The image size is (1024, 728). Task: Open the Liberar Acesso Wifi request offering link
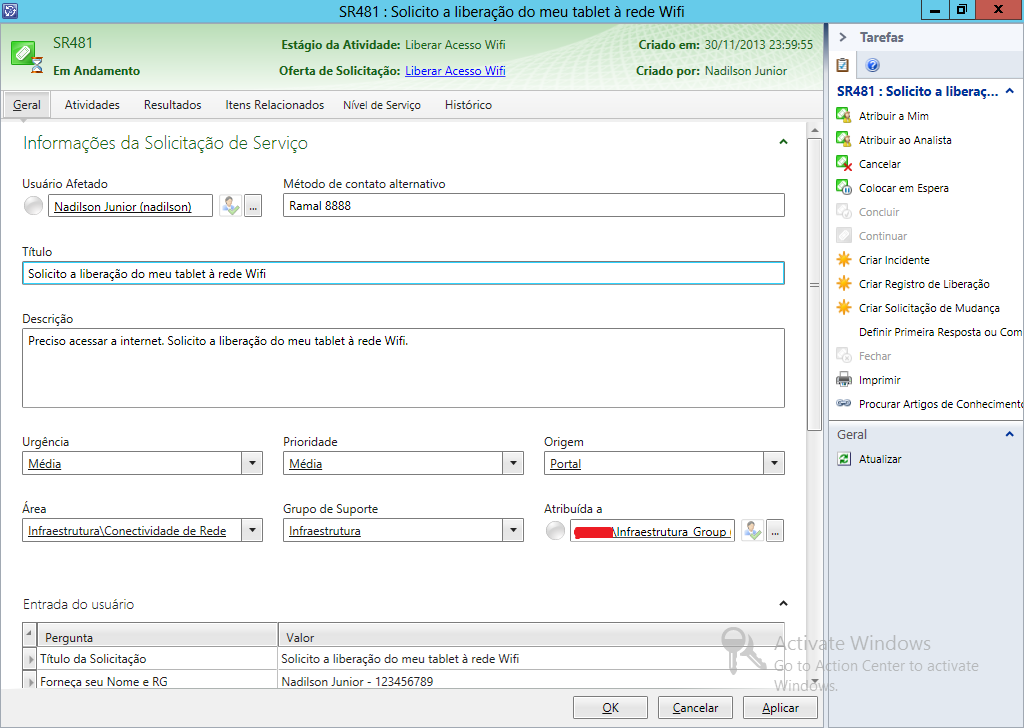point(455,71)
